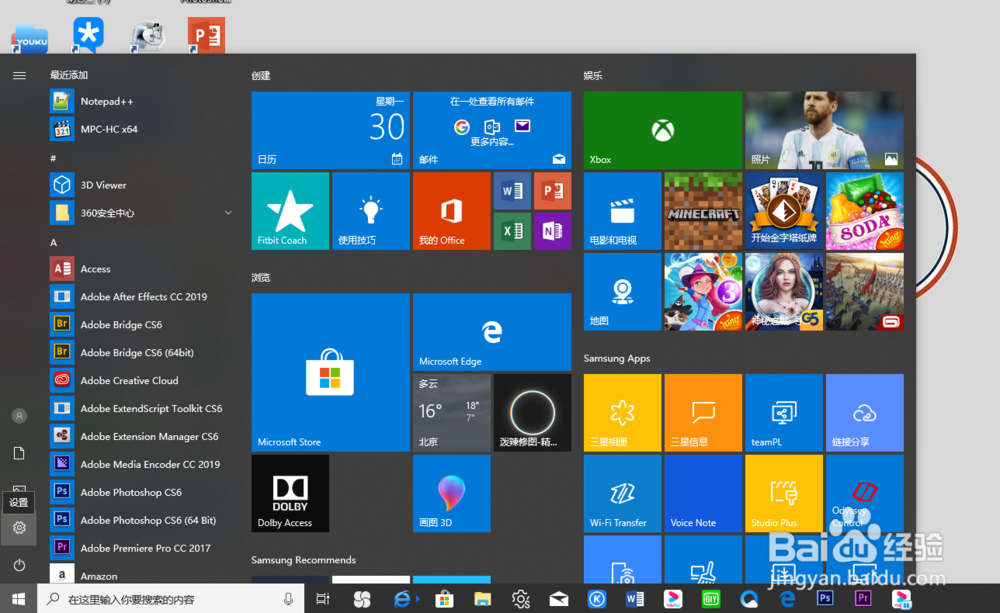Launch the Microsoft Store tile

(x=330, y=370)
